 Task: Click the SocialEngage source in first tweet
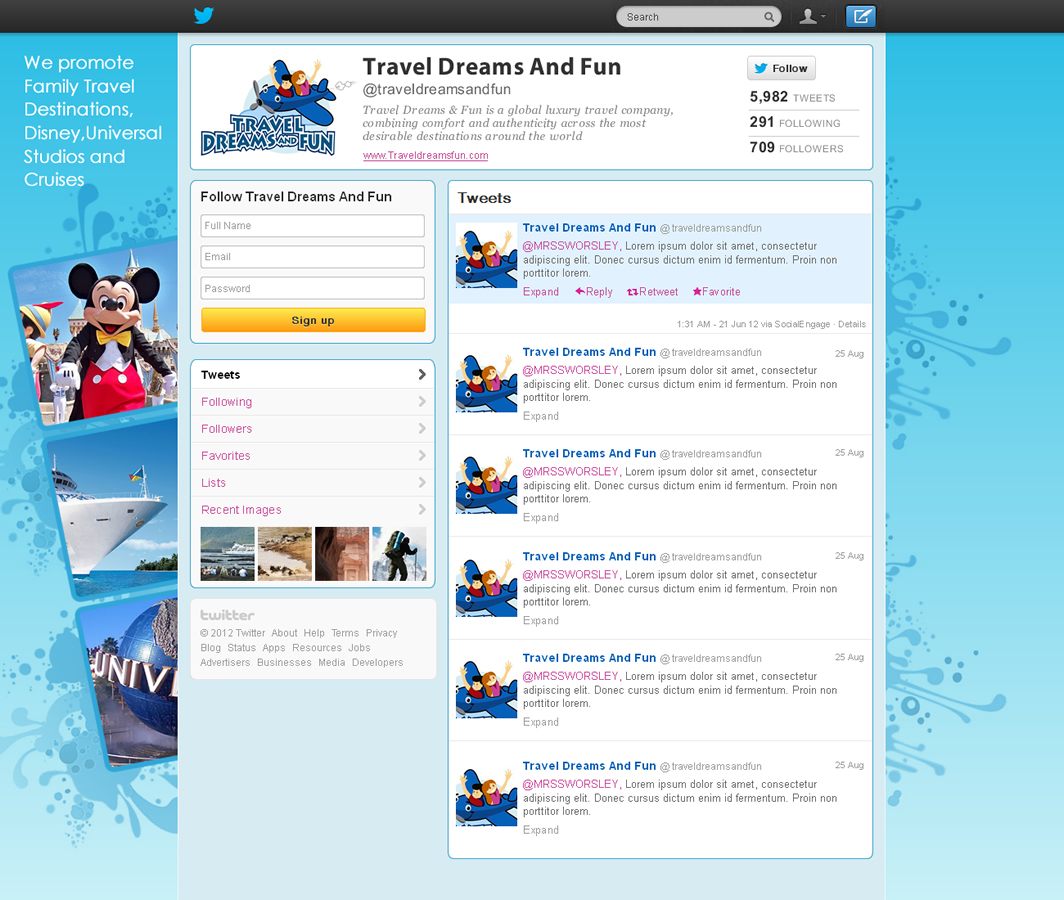tap(802, 324)
